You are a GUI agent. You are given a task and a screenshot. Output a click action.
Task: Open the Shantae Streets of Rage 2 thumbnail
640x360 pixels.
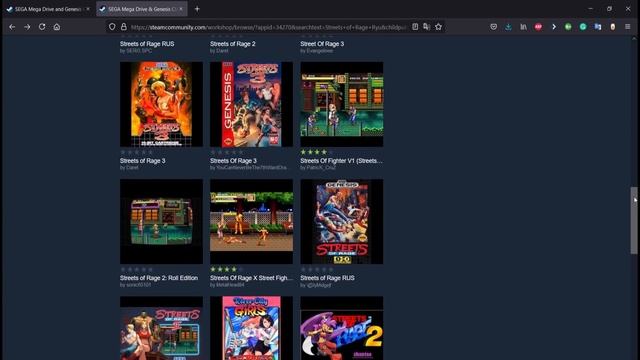point(342,328)
